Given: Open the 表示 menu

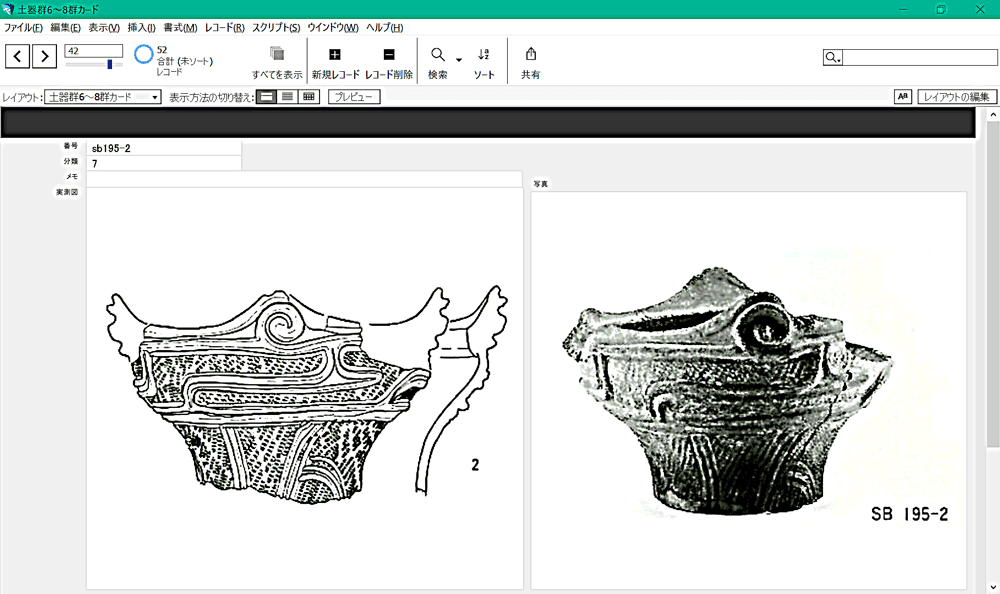Looking at the screenshot, I should pyautogui.click(x=104, y=27).
